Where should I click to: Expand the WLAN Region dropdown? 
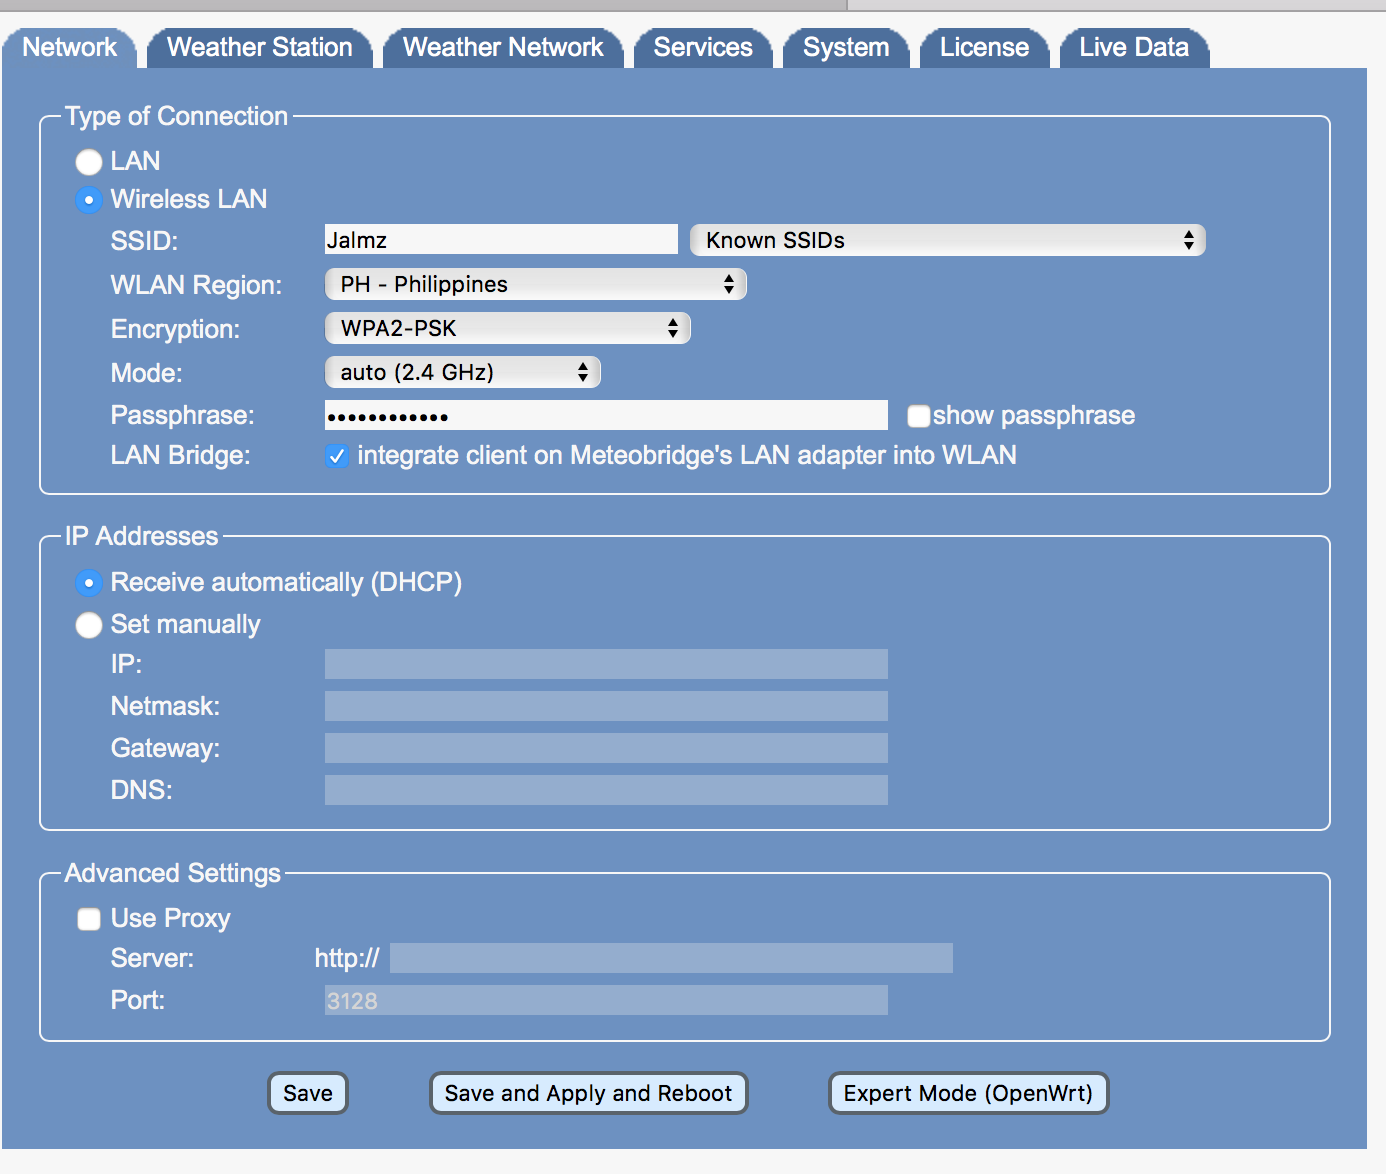[x=535, y=284]
